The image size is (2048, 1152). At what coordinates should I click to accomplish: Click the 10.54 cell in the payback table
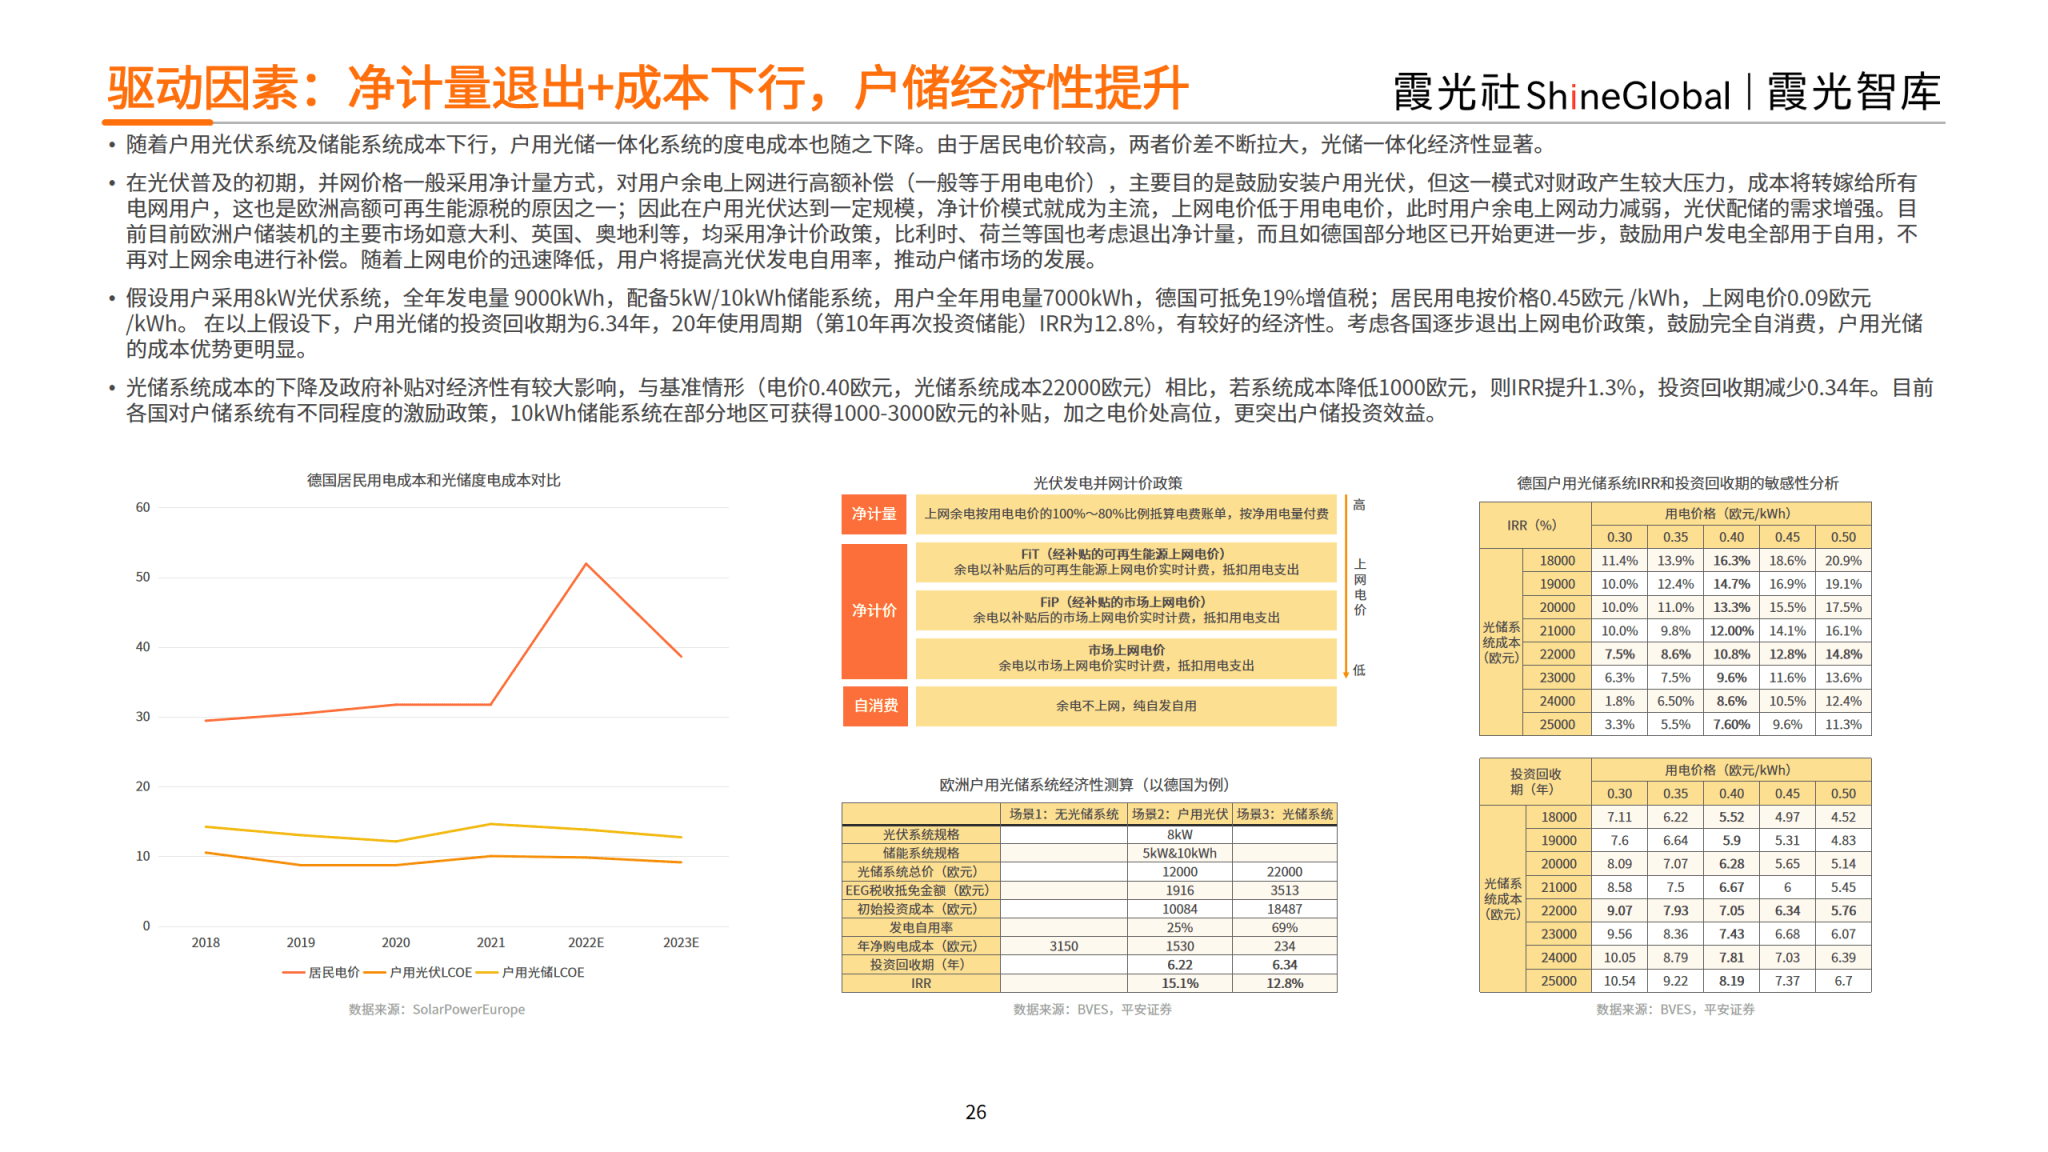click(x=1619, y=981)
